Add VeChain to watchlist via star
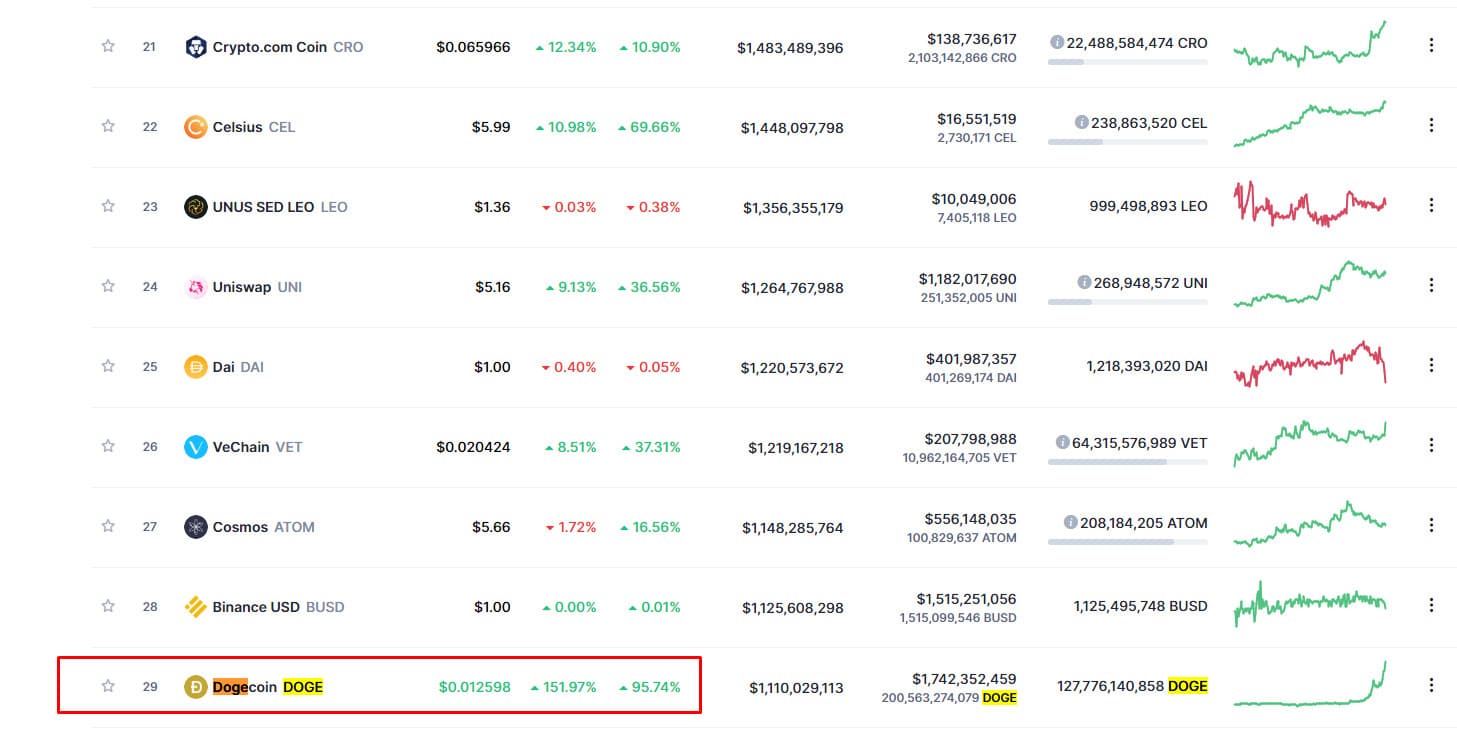 click(108, 446)
